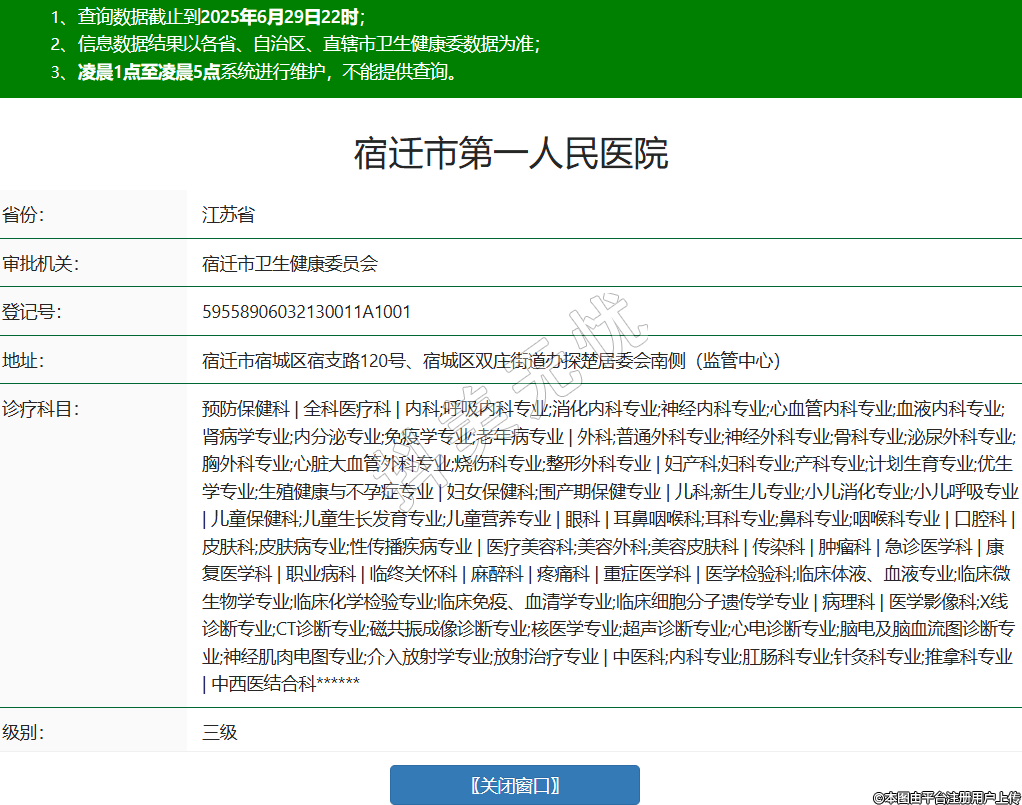Click the 级别 field label
This screenshot has width=1022, height=805.
23,732
